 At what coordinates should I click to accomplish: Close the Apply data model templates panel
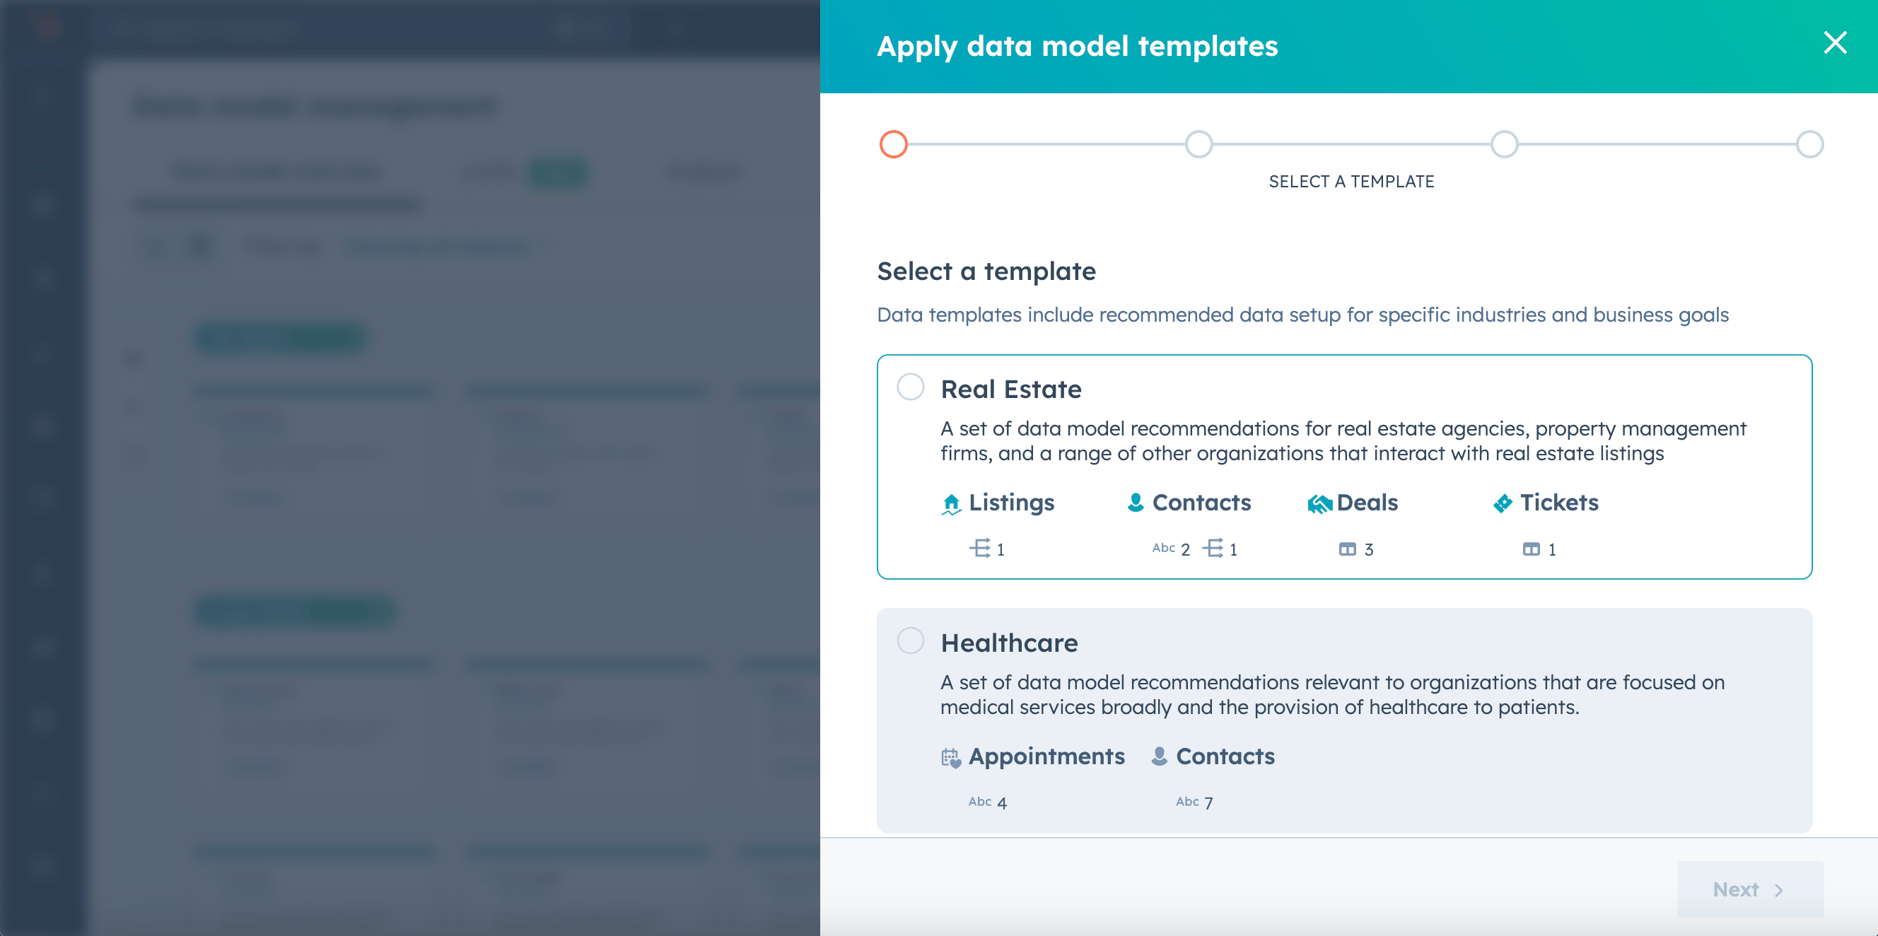coord(1835,43)
